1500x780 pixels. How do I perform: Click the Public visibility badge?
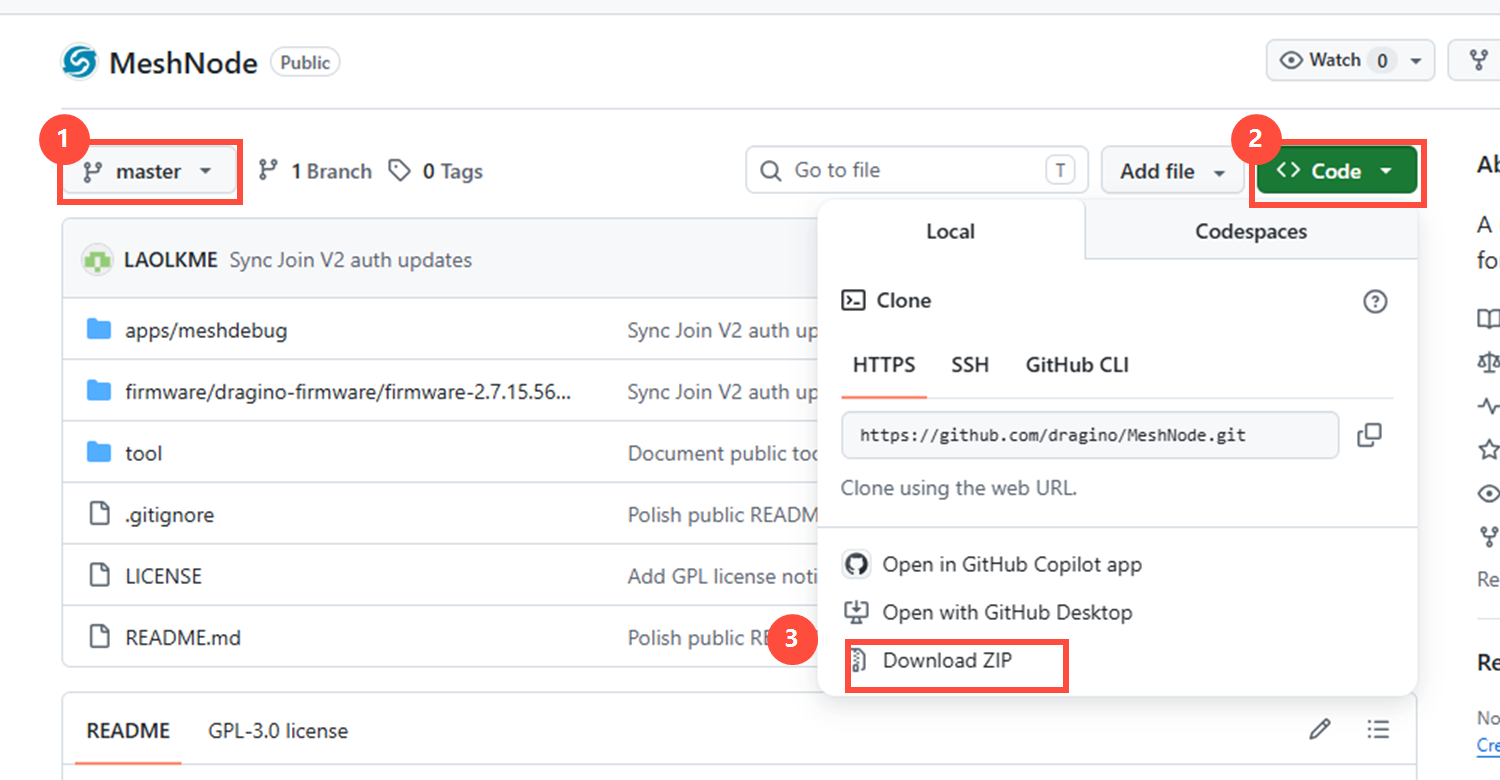305,62
